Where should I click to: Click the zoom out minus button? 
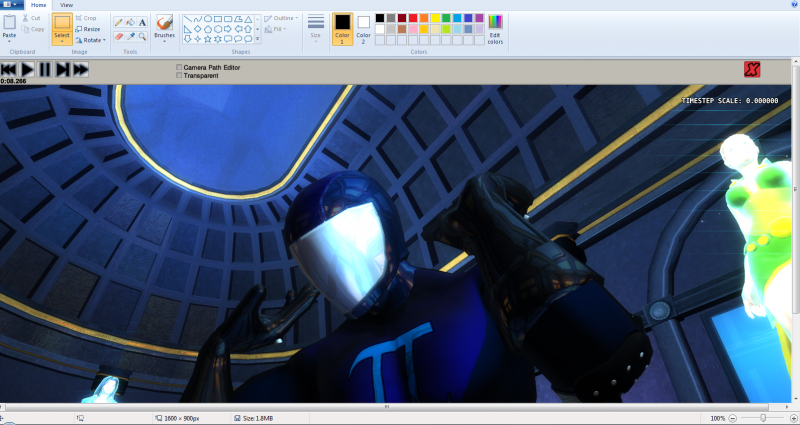point(733,418)
